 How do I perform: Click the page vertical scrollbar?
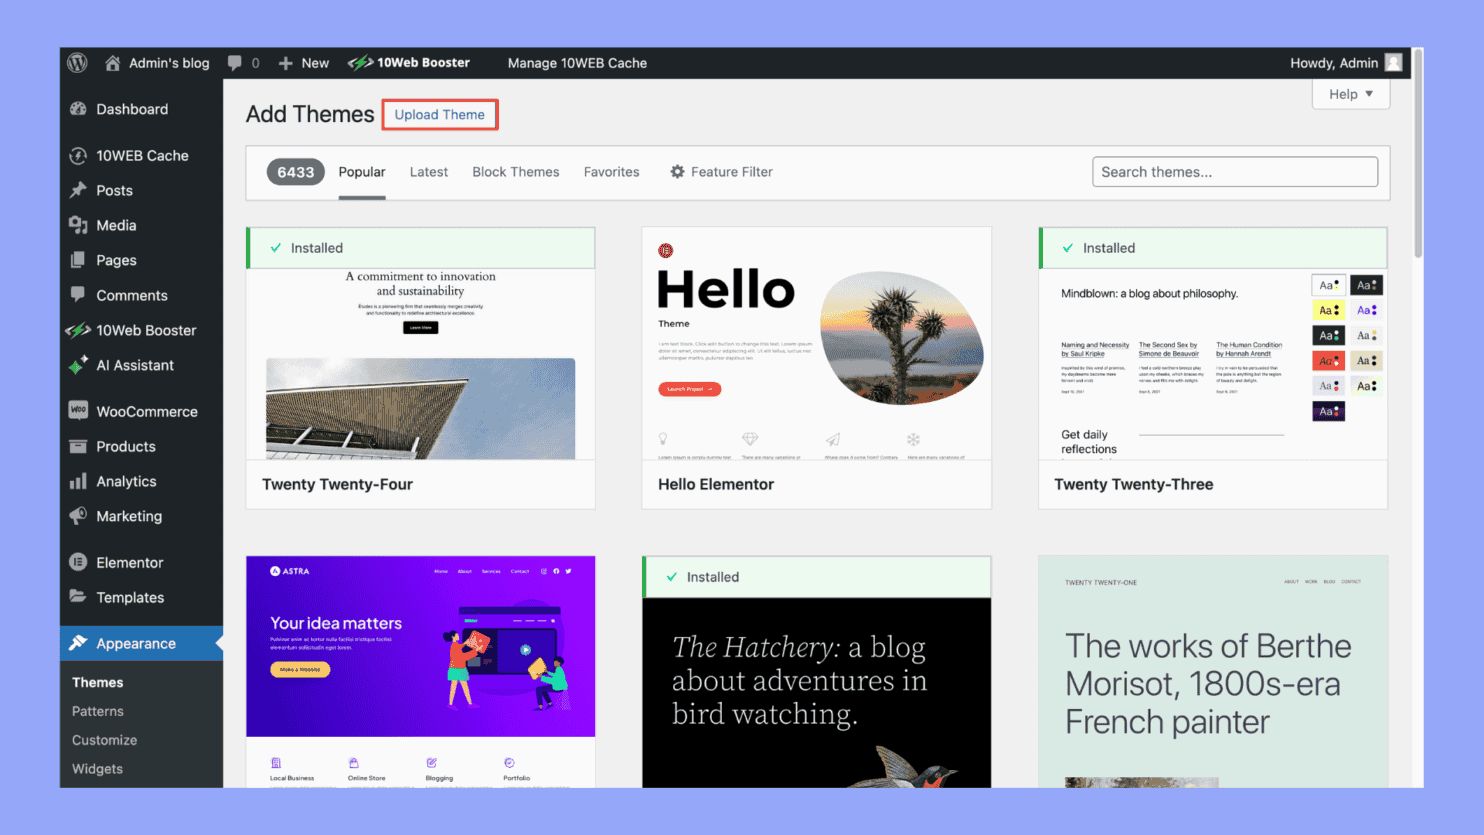click(1418, 155)
